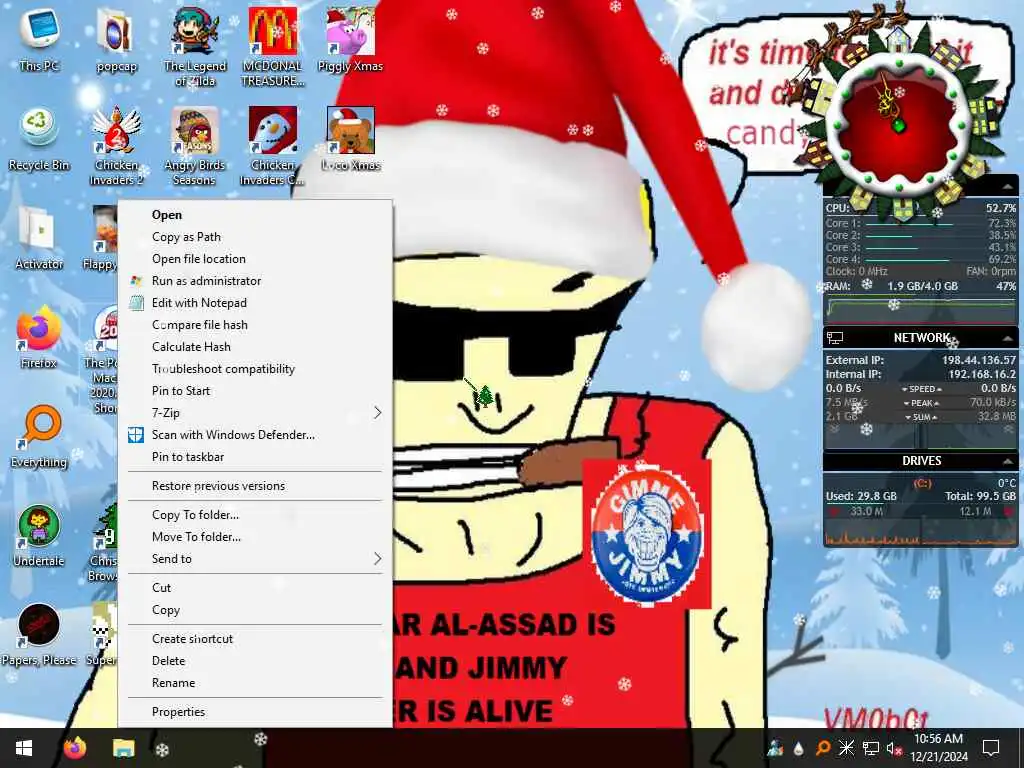Choose Create shortcut

point(255,639)
